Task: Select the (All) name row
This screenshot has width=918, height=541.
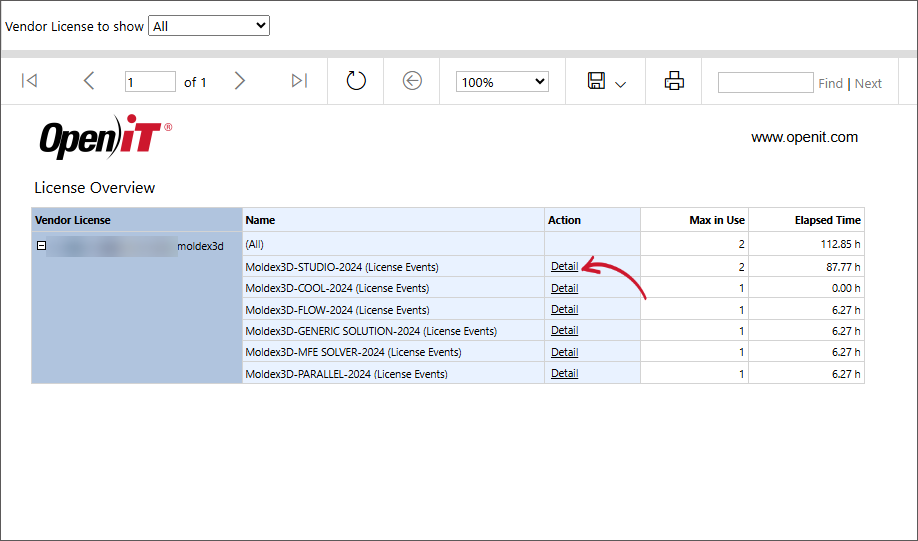Action: tap(255, 244)
